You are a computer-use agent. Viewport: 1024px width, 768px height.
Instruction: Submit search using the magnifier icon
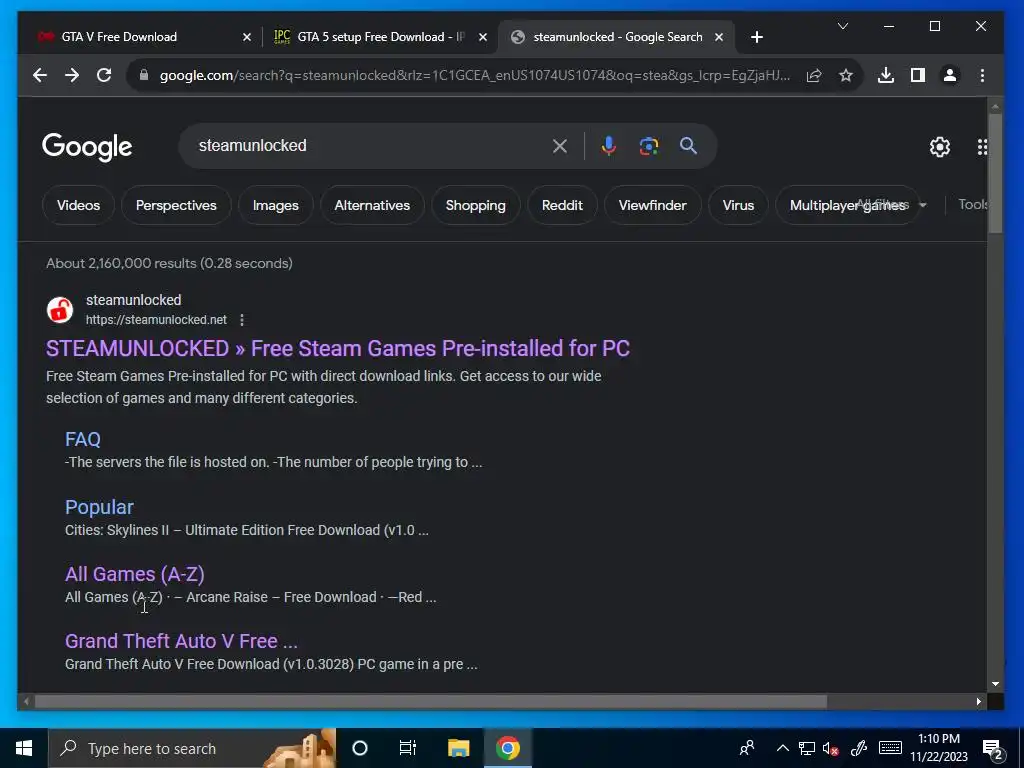click(688, 146)
